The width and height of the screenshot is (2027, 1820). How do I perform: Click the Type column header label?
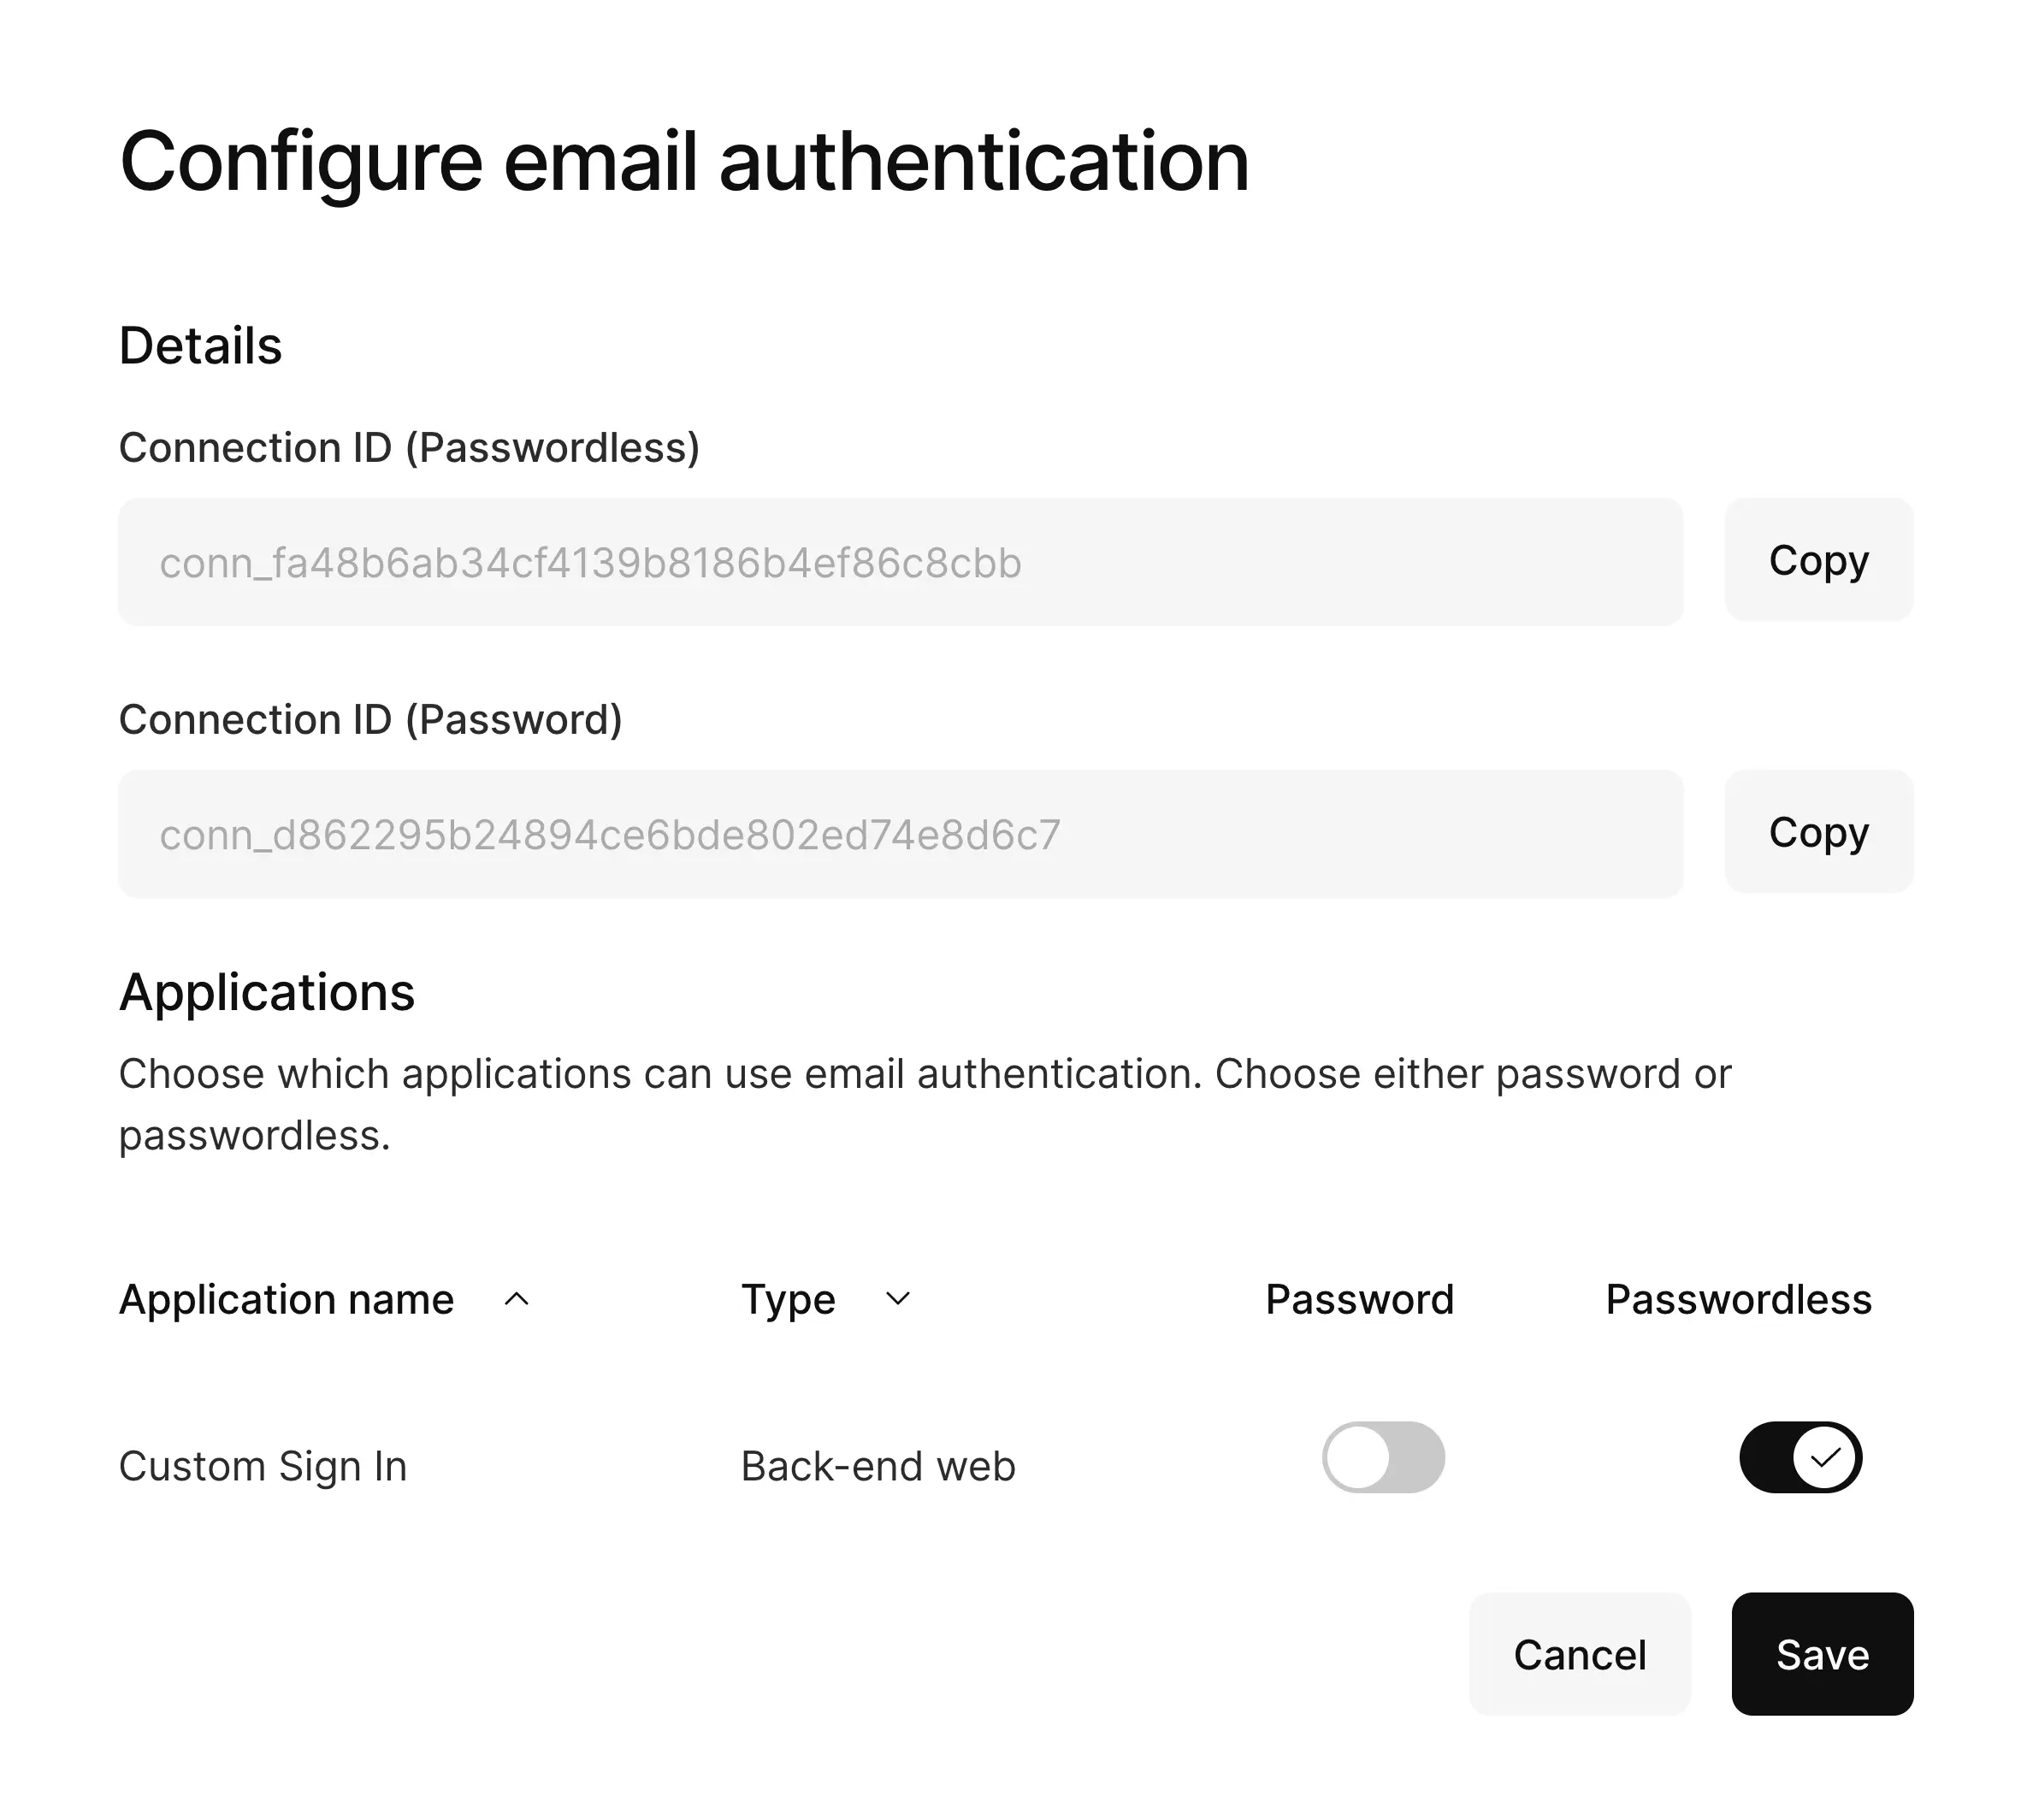point(788,1299)
